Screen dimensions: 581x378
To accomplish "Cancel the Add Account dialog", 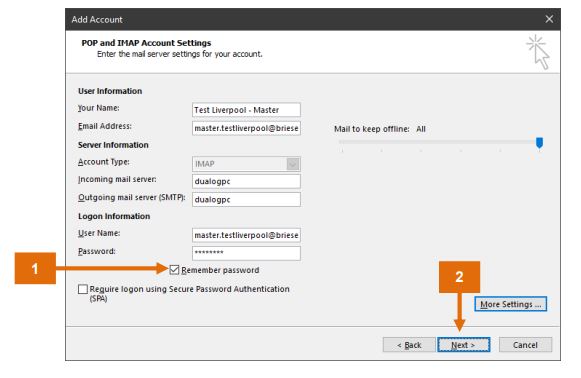I will pyautogui.click(x=525, y=345).
